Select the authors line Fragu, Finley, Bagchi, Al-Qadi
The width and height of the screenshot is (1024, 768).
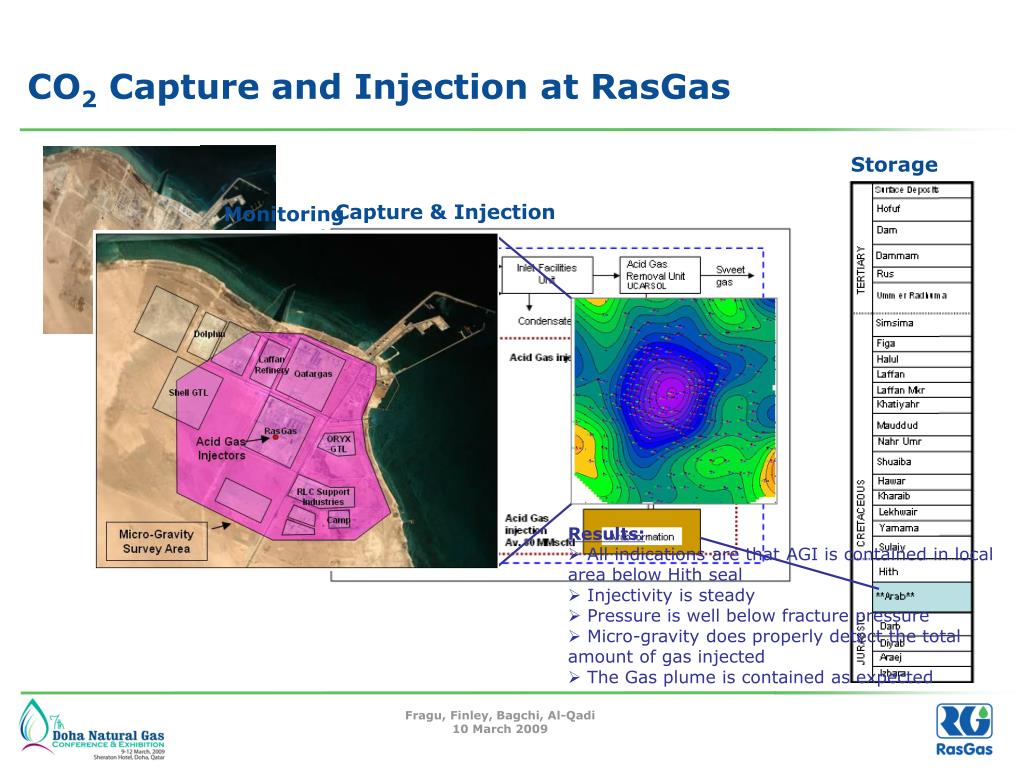[x=500, y=715]
